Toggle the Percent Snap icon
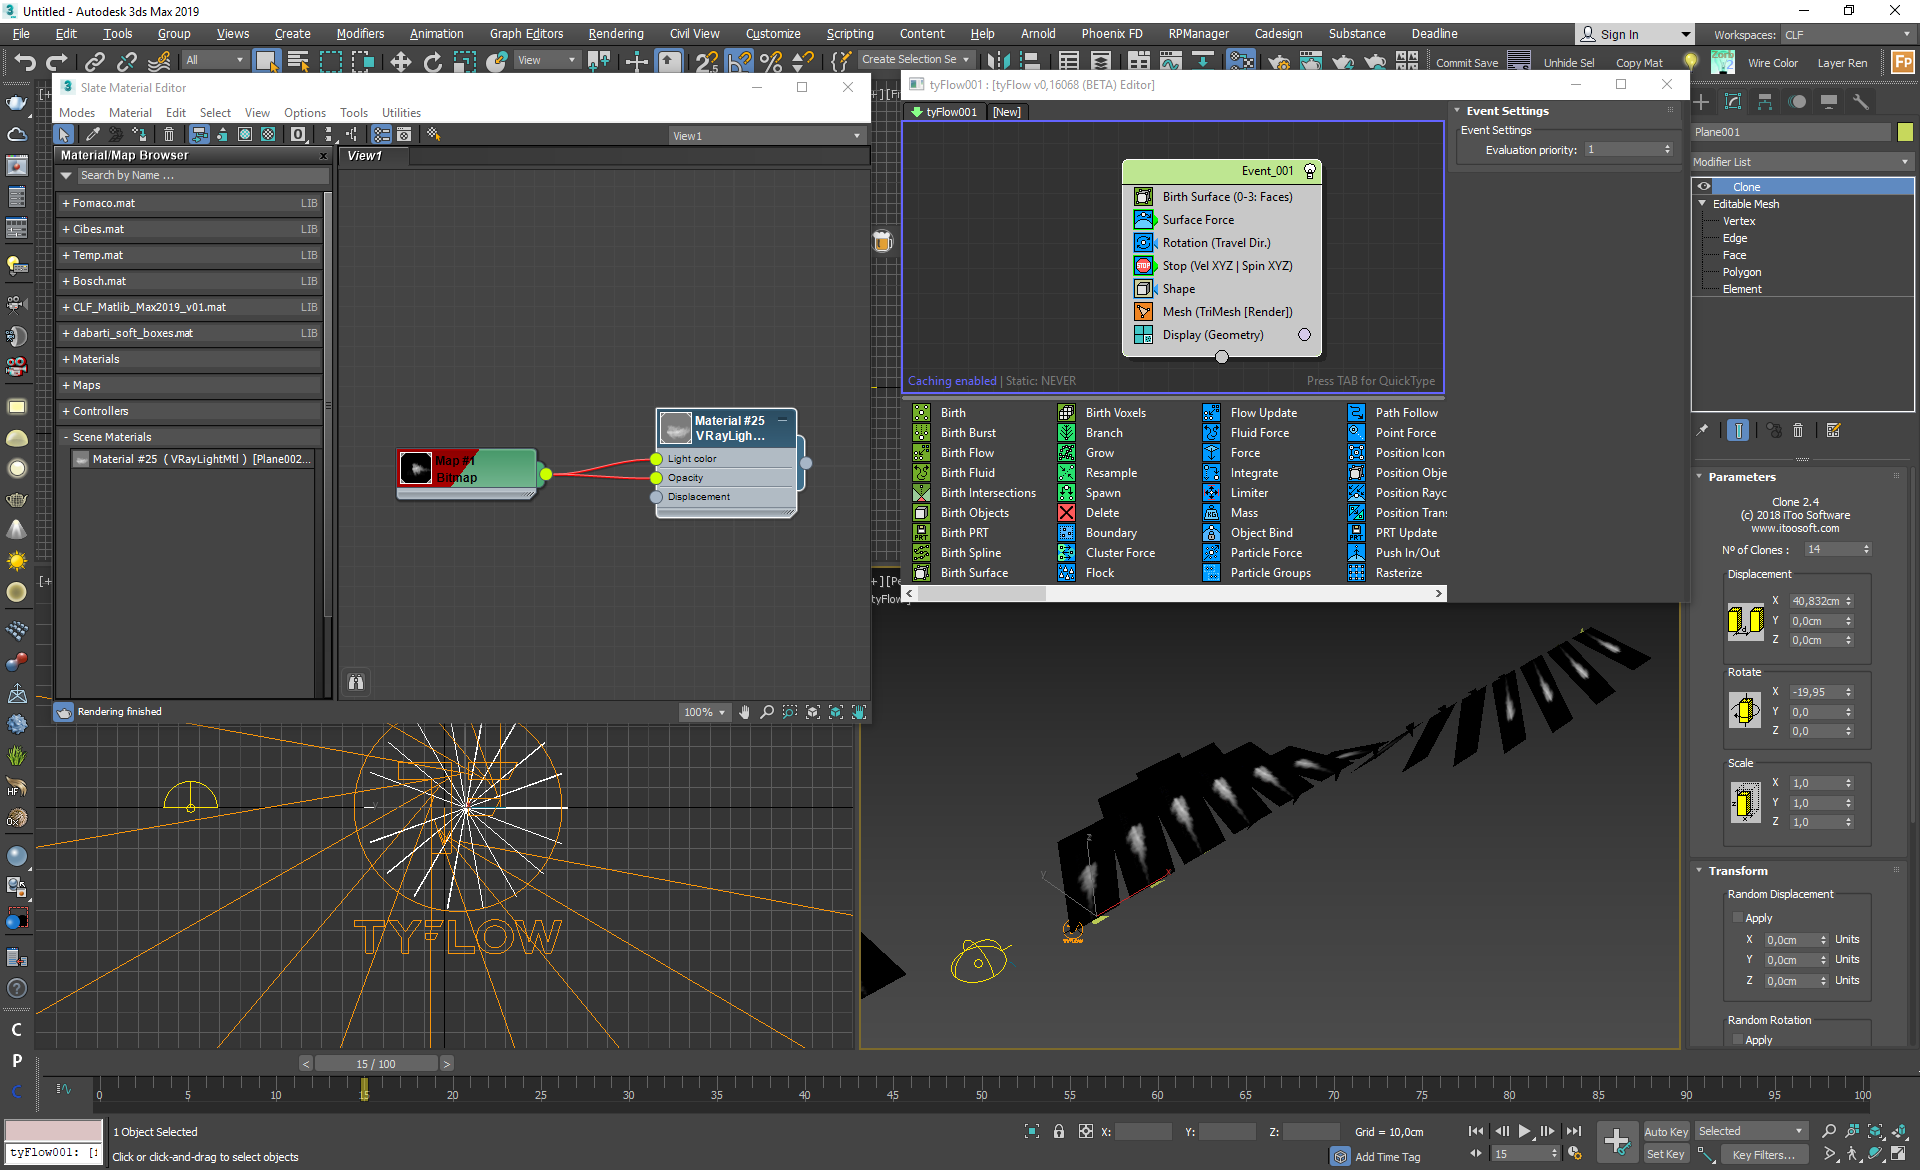 tap(771, 62)
